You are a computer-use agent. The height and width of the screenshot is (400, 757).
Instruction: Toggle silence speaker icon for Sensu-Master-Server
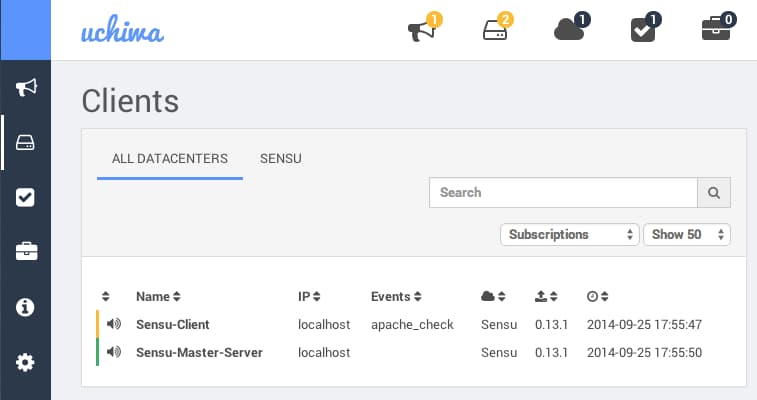click(114, 352)
